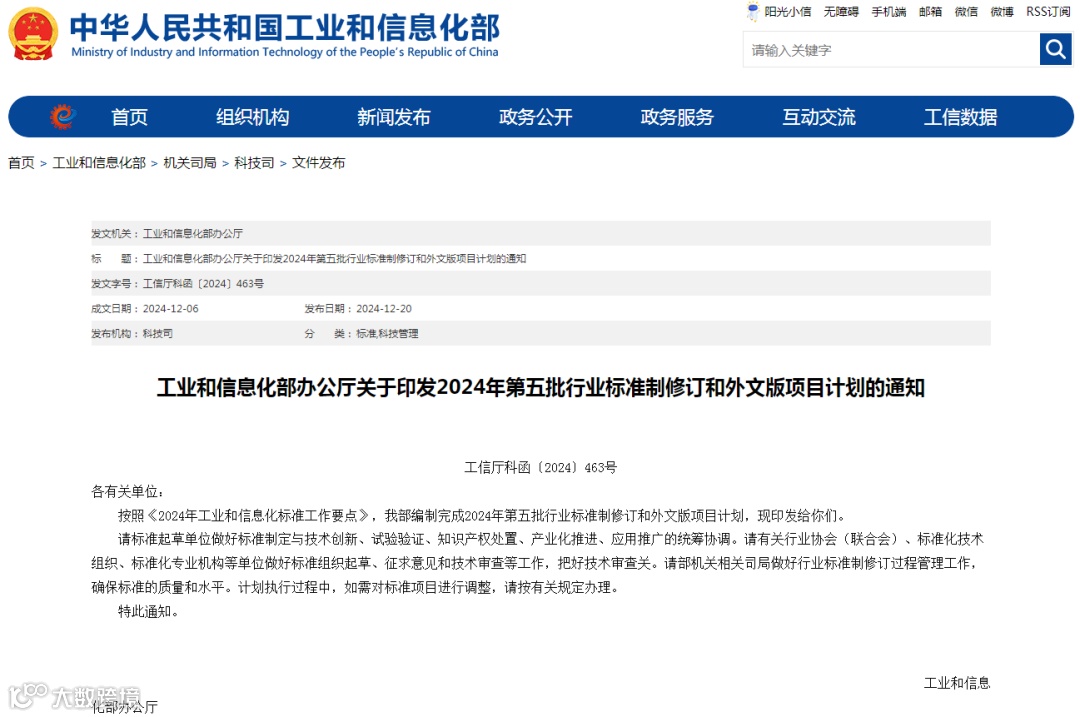This screenshot has width=1080, height=717.
Task: Go to 科技司 in the breadcrumb
Action: point(254,163)
